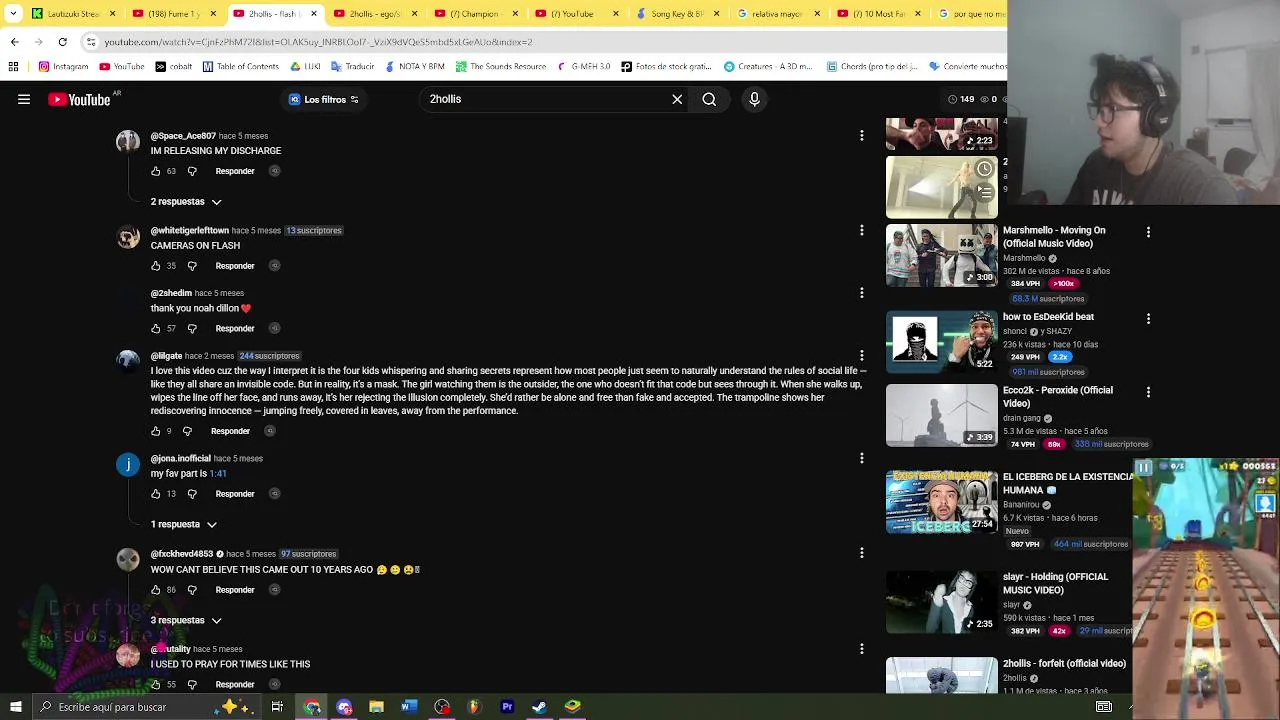
Task: Clear the 2hollis search text
Action: [677, 99]
